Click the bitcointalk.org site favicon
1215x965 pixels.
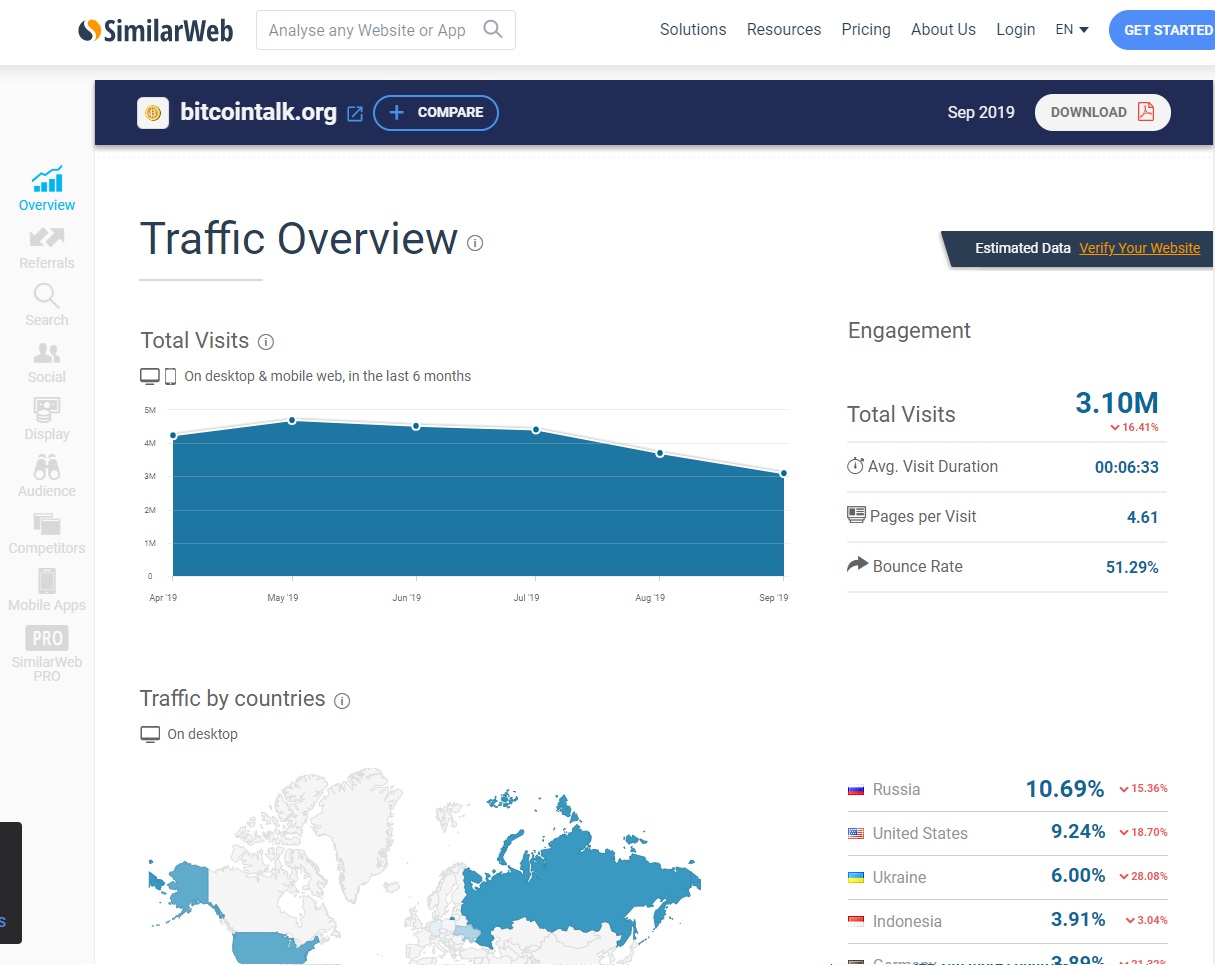(153, 113)
